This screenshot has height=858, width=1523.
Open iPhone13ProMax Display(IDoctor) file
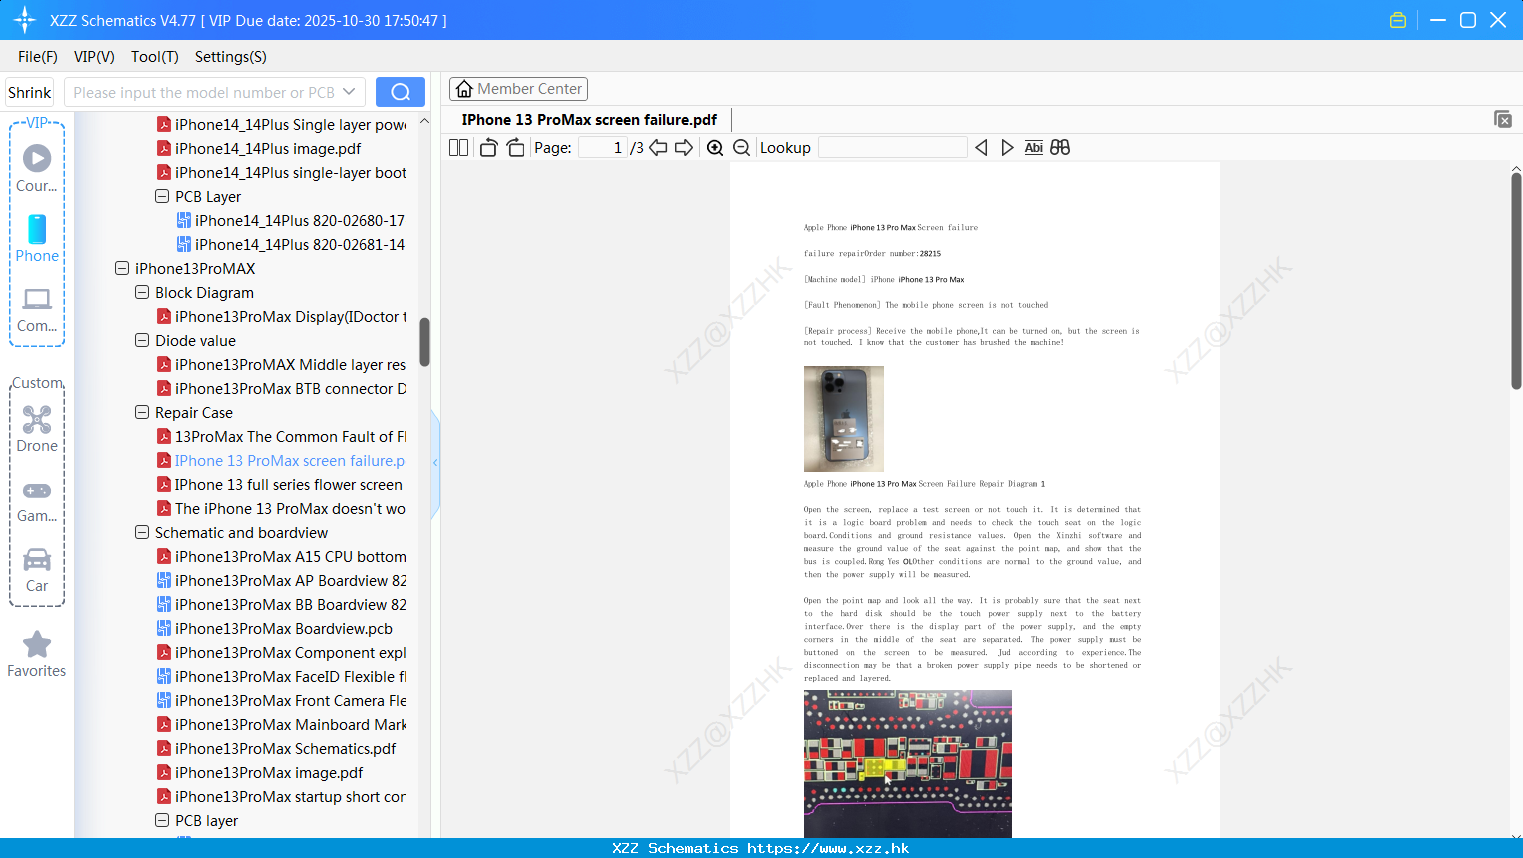(x=281, y=317)
